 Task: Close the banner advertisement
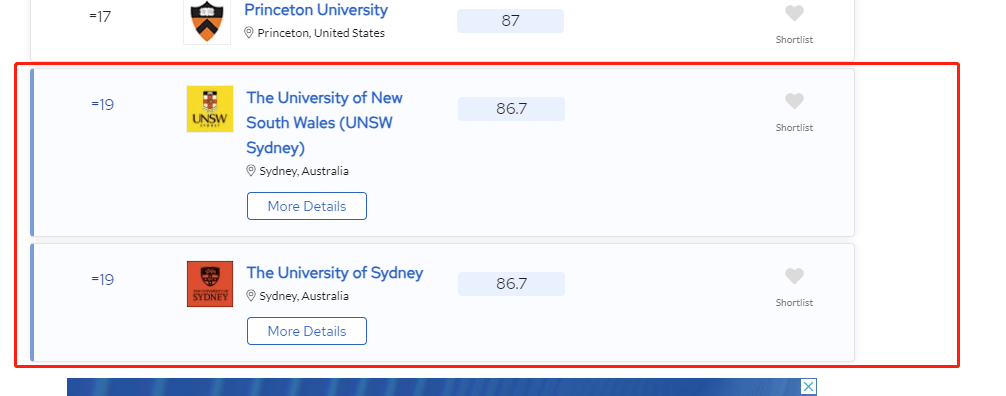[x=809, y=387]
